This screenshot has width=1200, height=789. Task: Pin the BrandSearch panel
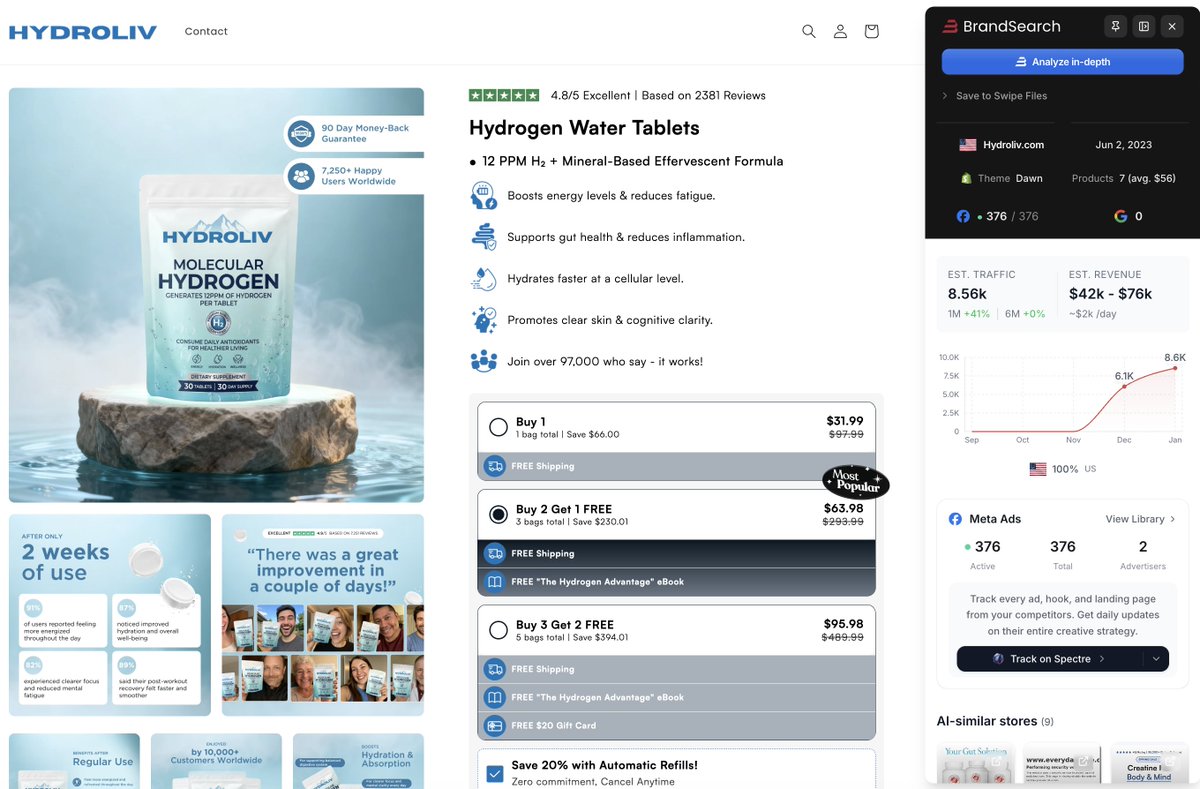[1115, 26]
